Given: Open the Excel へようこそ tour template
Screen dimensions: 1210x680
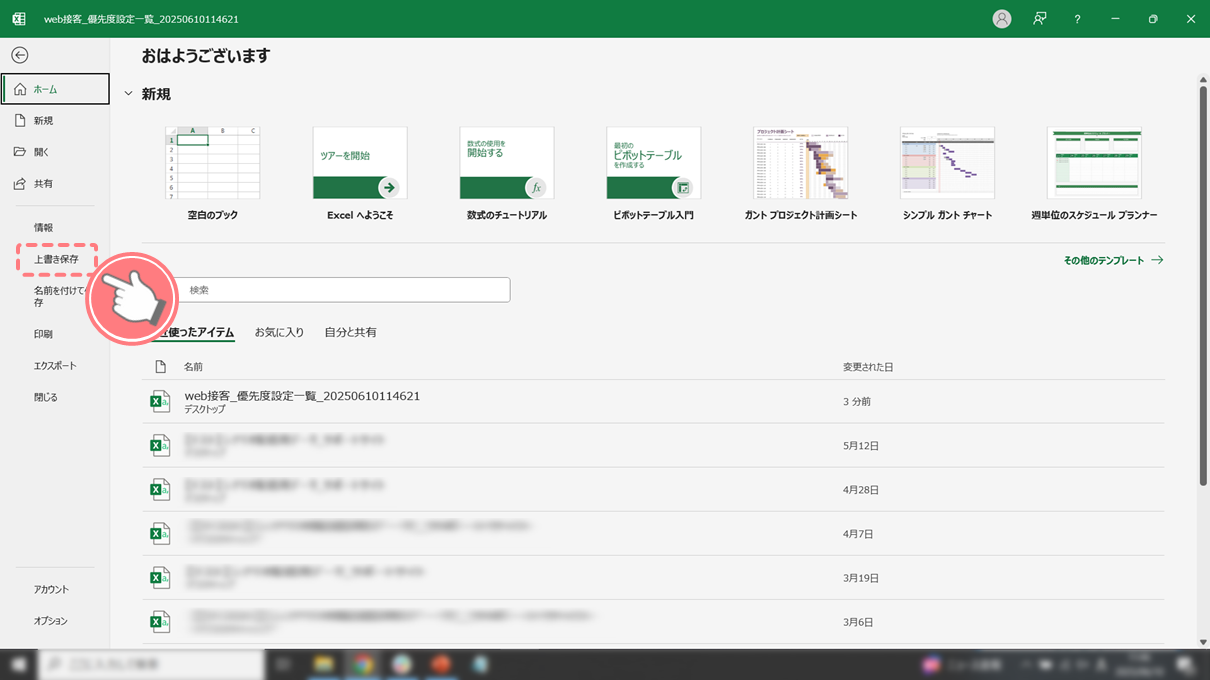Looking at the screenshot, I should point(360,174).
